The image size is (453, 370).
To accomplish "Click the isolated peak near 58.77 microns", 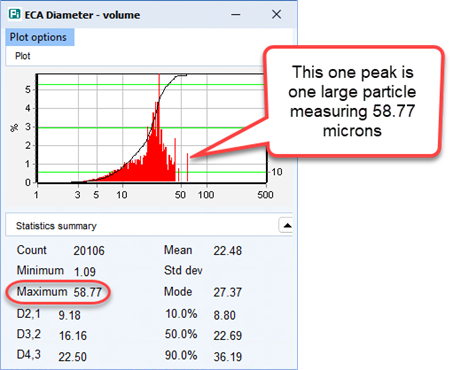I will pyautogui.click(x=188, y=167).
